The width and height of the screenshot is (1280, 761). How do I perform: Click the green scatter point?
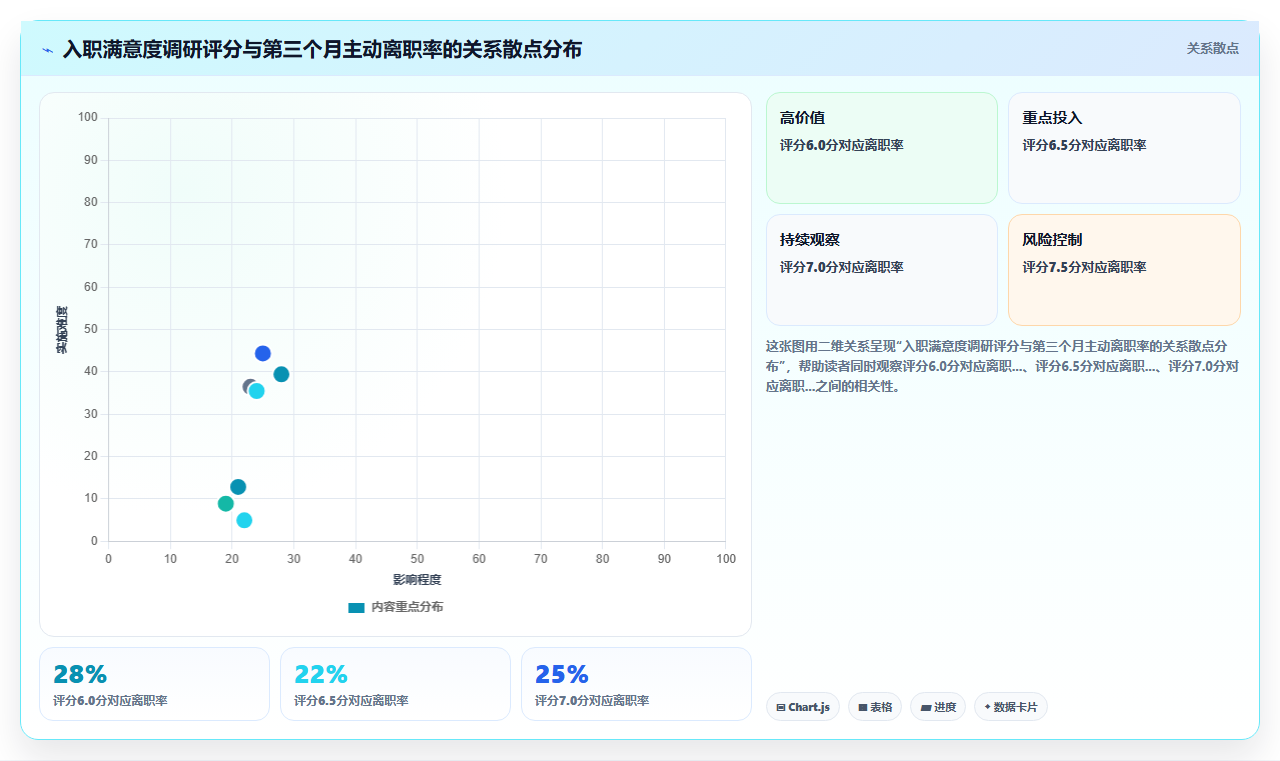tap(226, 503)
